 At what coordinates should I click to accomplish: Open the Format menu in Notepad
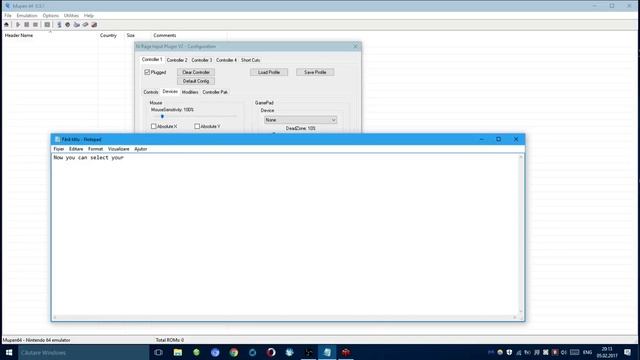(x=96, y=149)
